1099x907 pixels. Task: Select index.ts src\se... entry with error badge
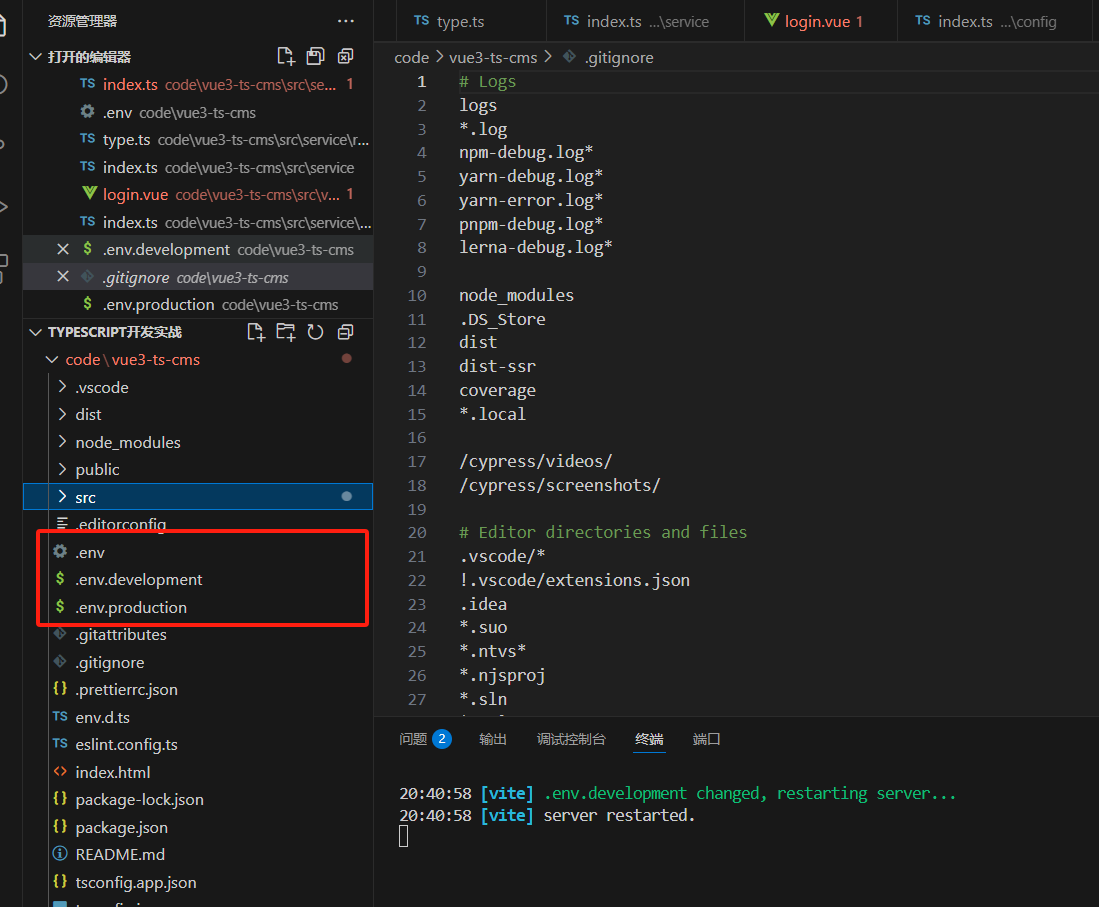tap(198, 84)
